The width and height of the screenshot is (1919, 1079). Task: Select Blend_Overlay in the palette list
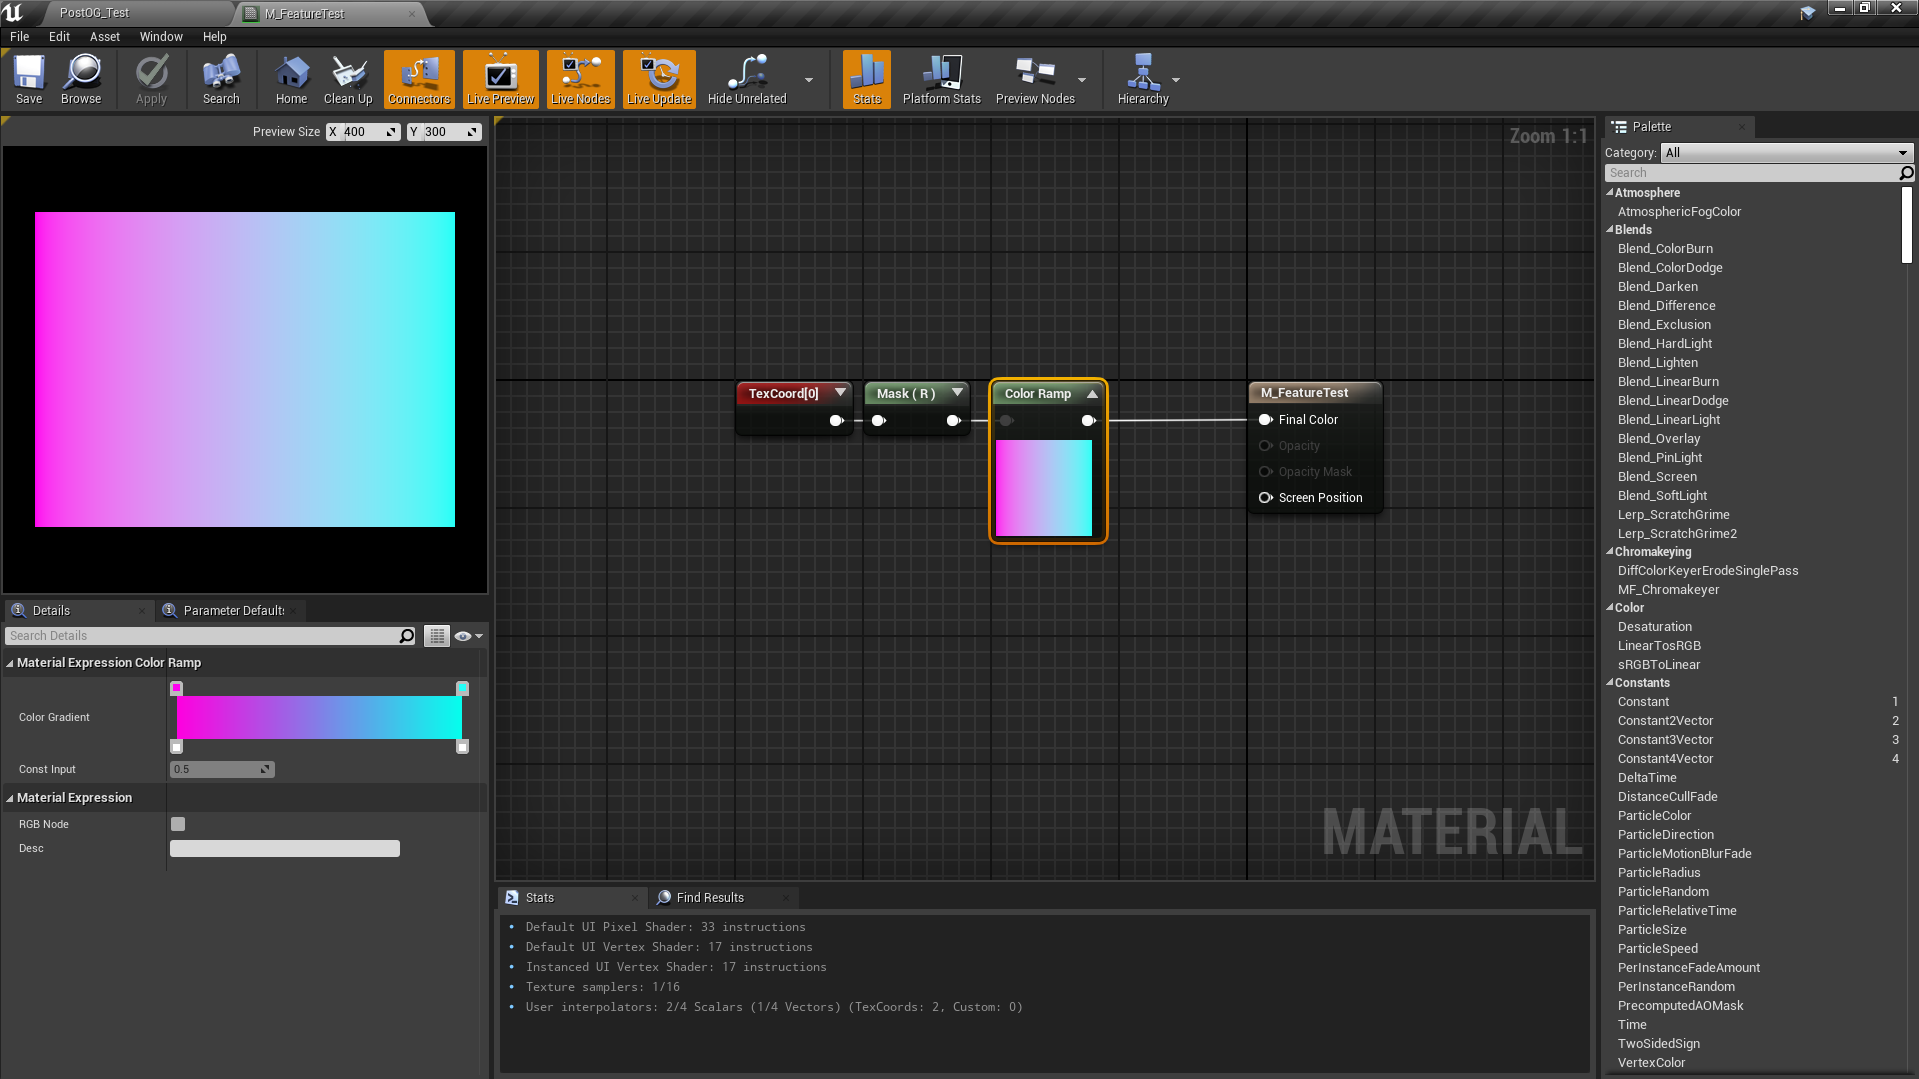coord(1658,439)
